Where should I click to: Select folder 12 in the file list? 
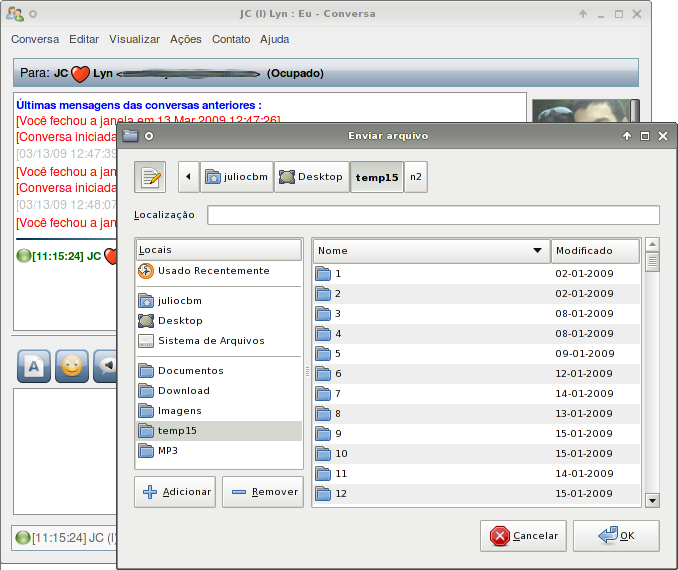point(477,493)
